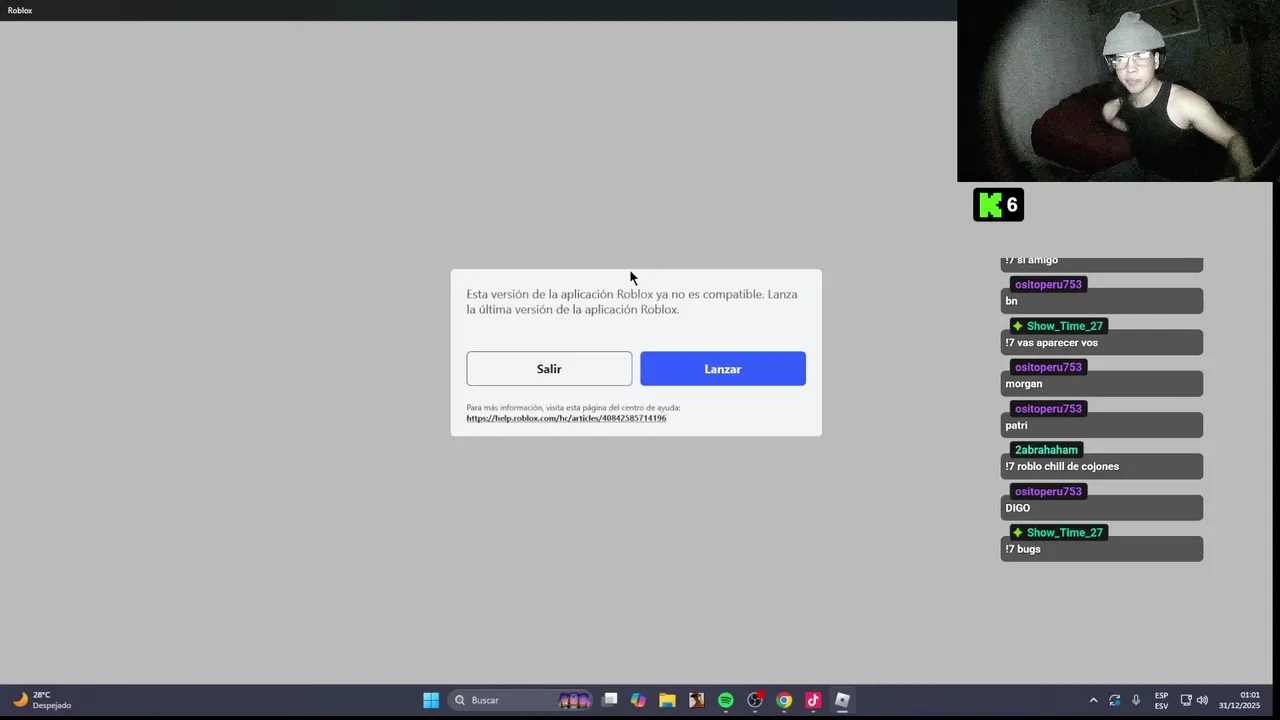Show hidden system tray icons
The height and width of the screenshot is (720, 1280).
click(1093, 700)
